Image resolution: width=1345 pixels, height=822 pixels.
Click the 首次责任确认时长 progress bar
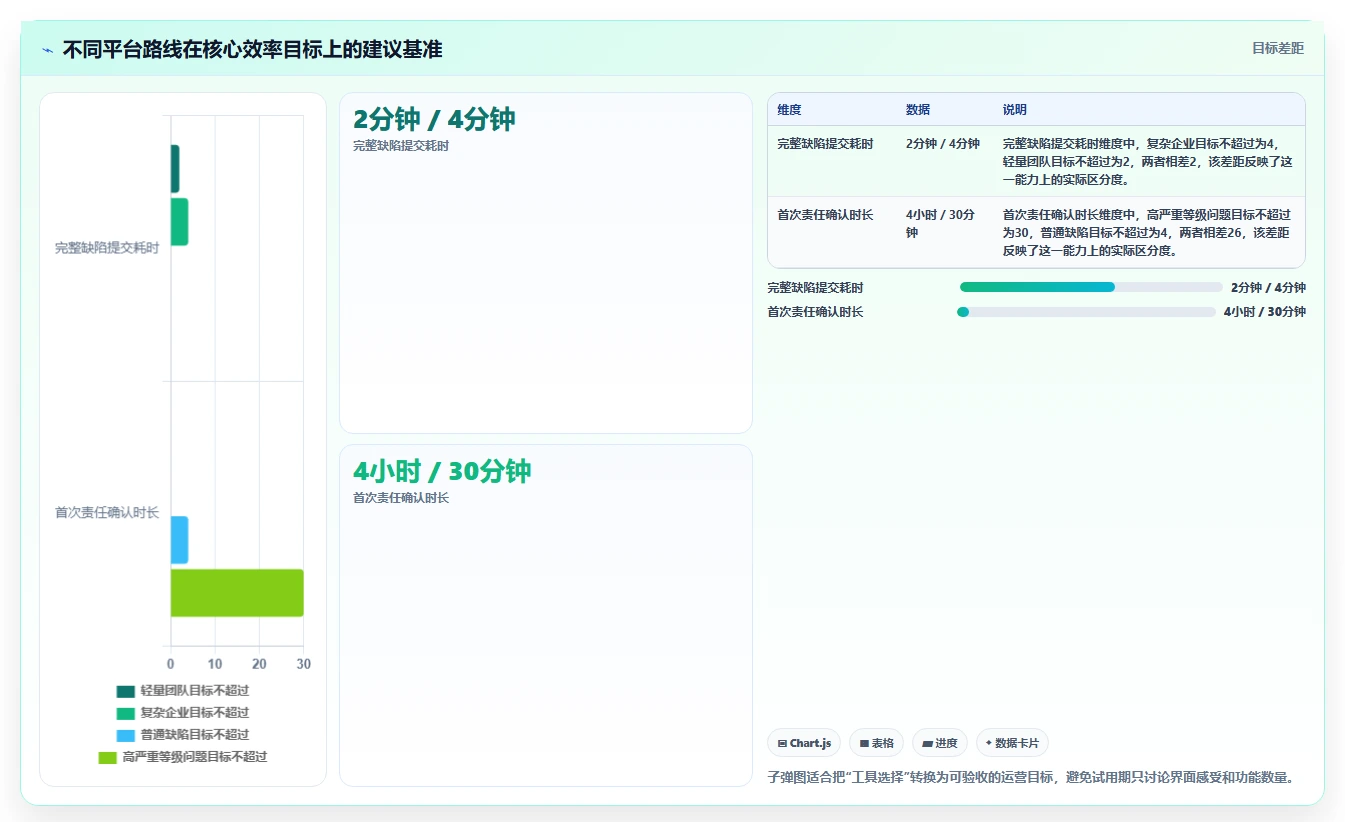click(1086, 312)
